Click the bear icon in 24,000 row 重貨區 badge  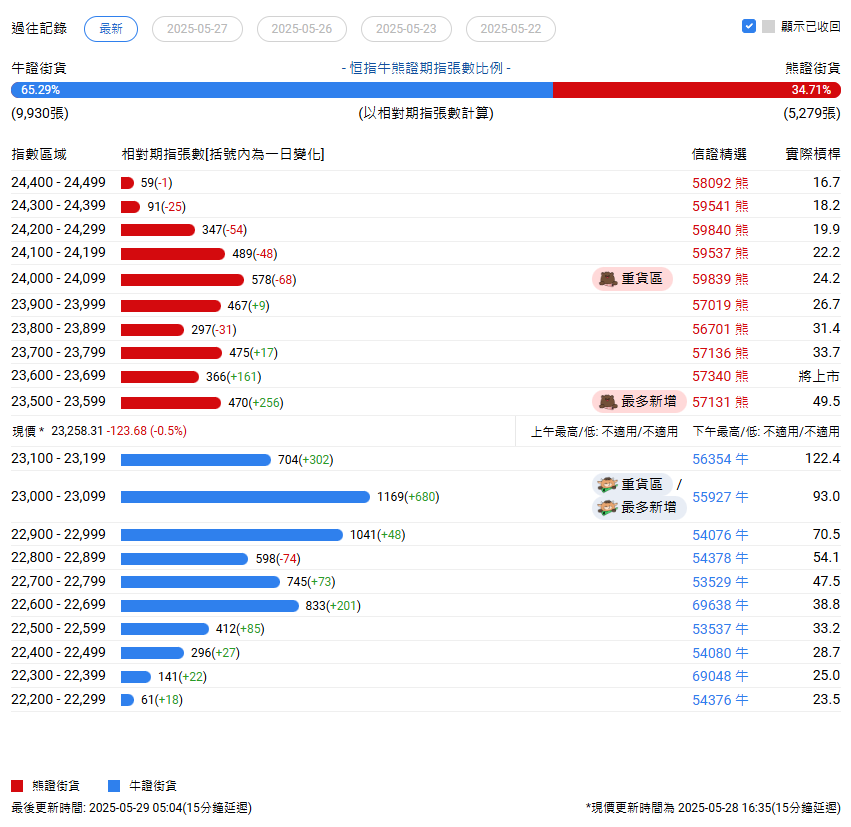pyautogui.click(x=607, y=279)
